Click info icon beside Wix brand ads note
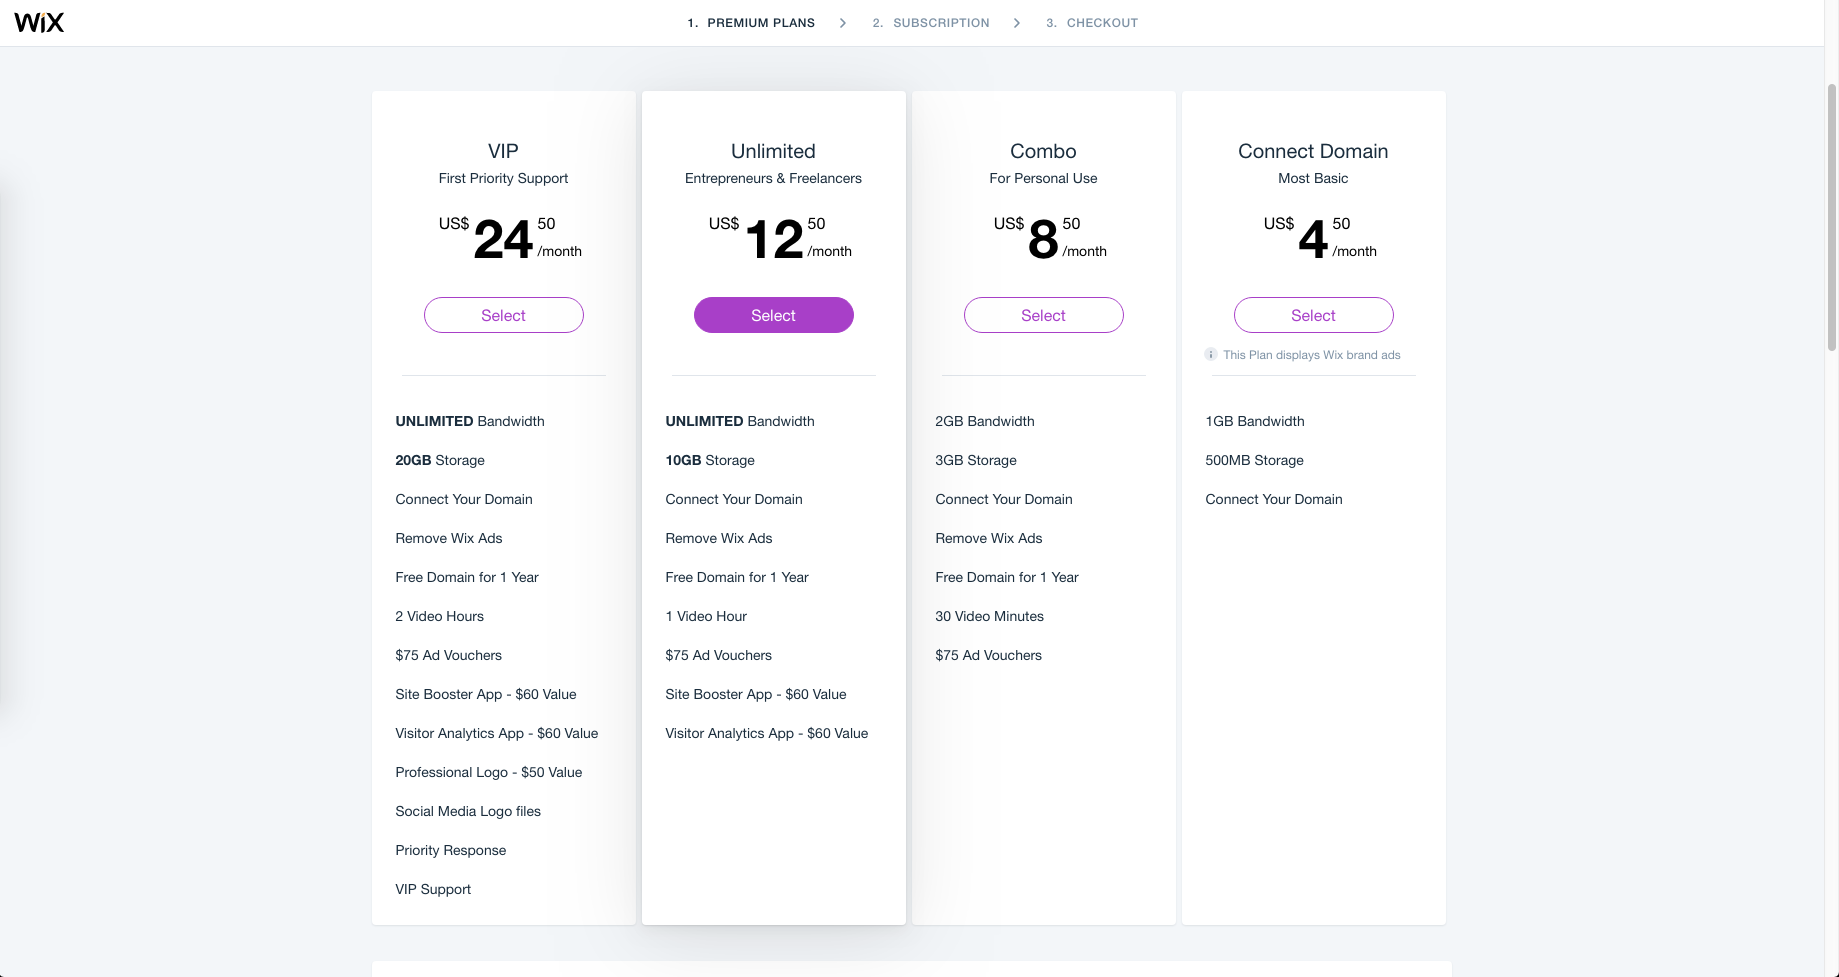 1211,354
